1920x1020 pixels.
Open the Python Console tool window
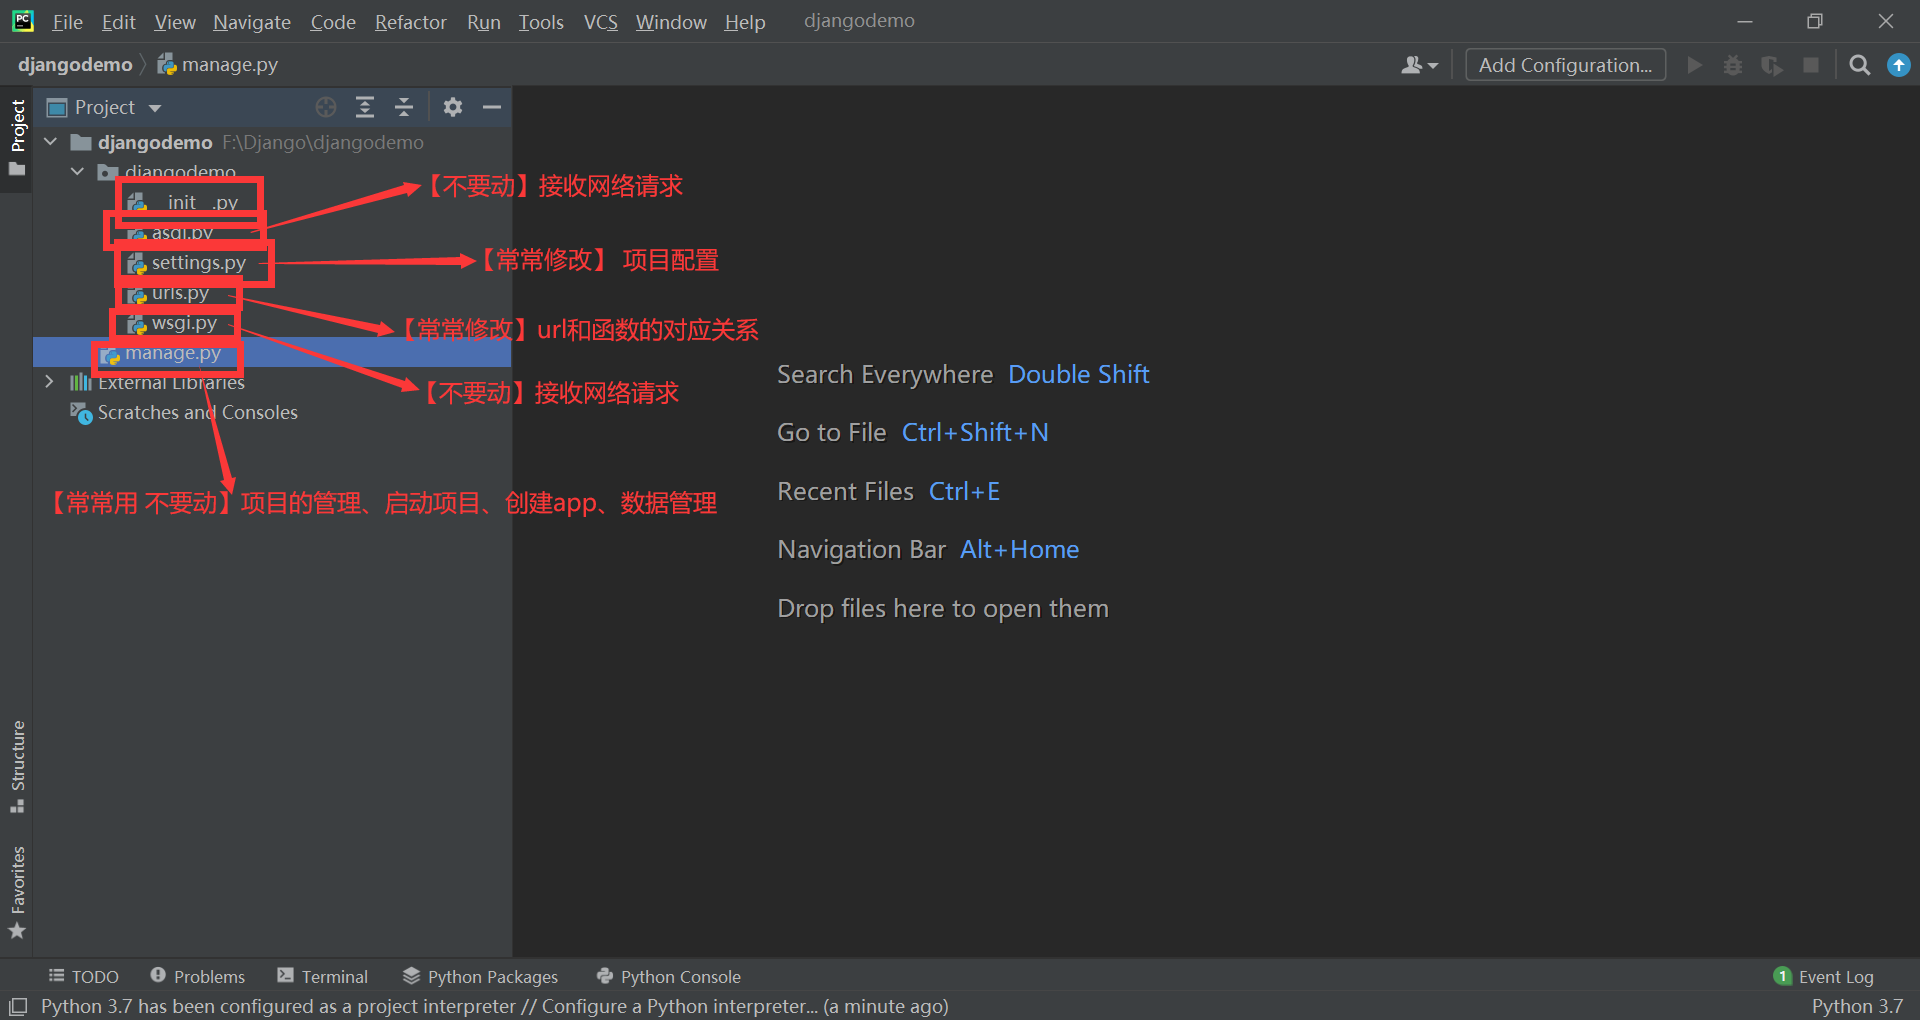669,976
